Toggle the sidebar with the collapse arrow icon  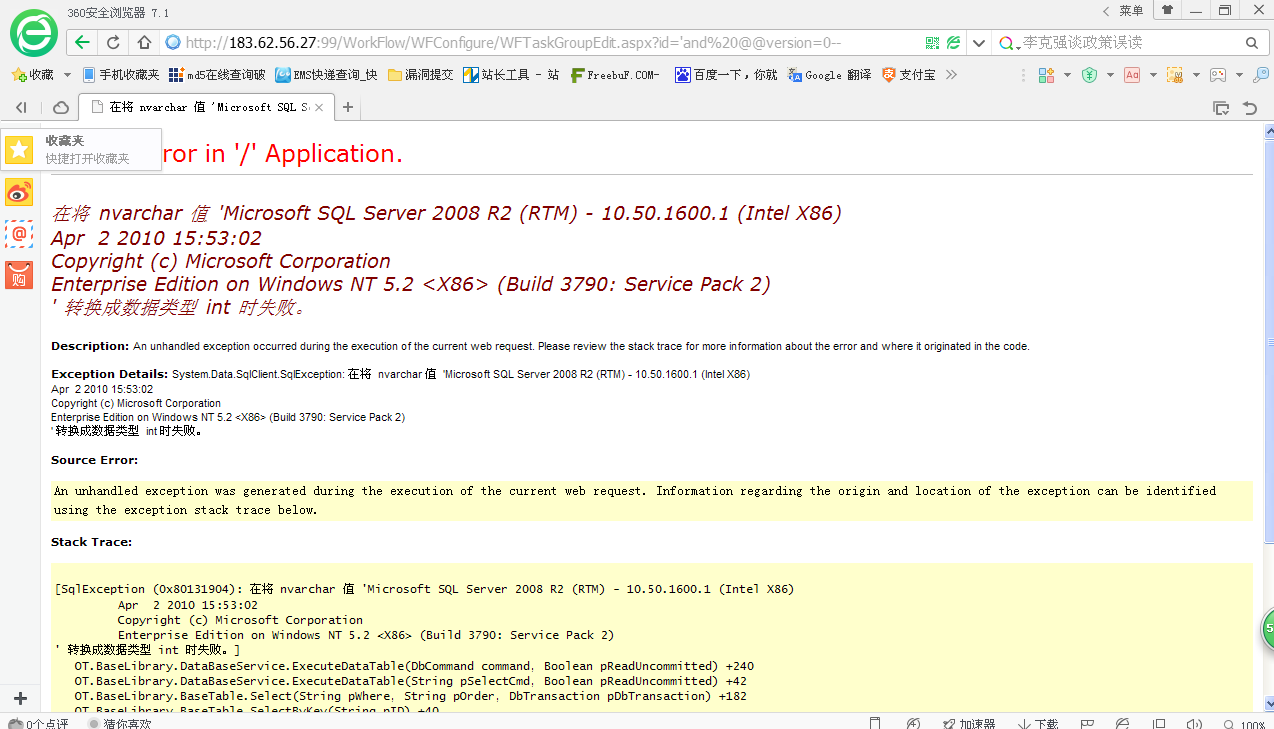click(21, 107)
